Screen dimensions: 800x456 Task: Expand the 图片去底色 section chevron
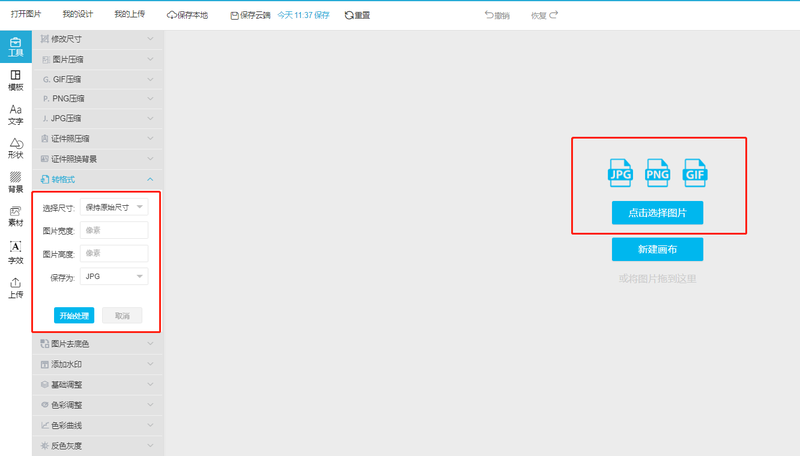(150, 344)
